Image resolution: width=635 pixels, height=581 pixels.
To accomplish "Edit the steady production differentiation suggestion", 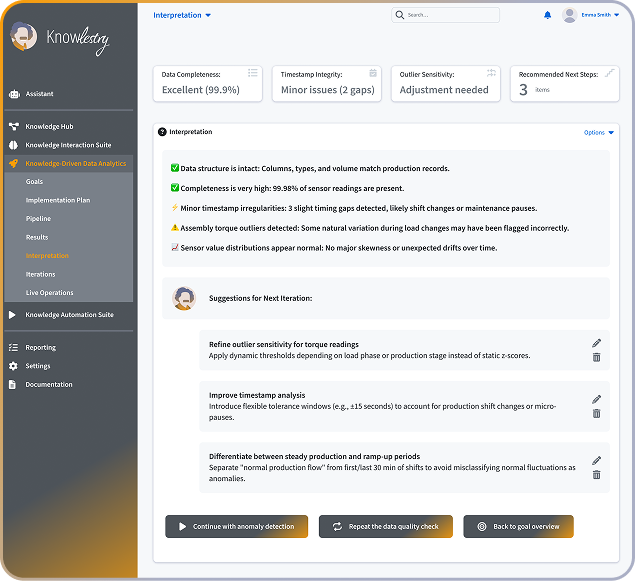I will (597, 460).
